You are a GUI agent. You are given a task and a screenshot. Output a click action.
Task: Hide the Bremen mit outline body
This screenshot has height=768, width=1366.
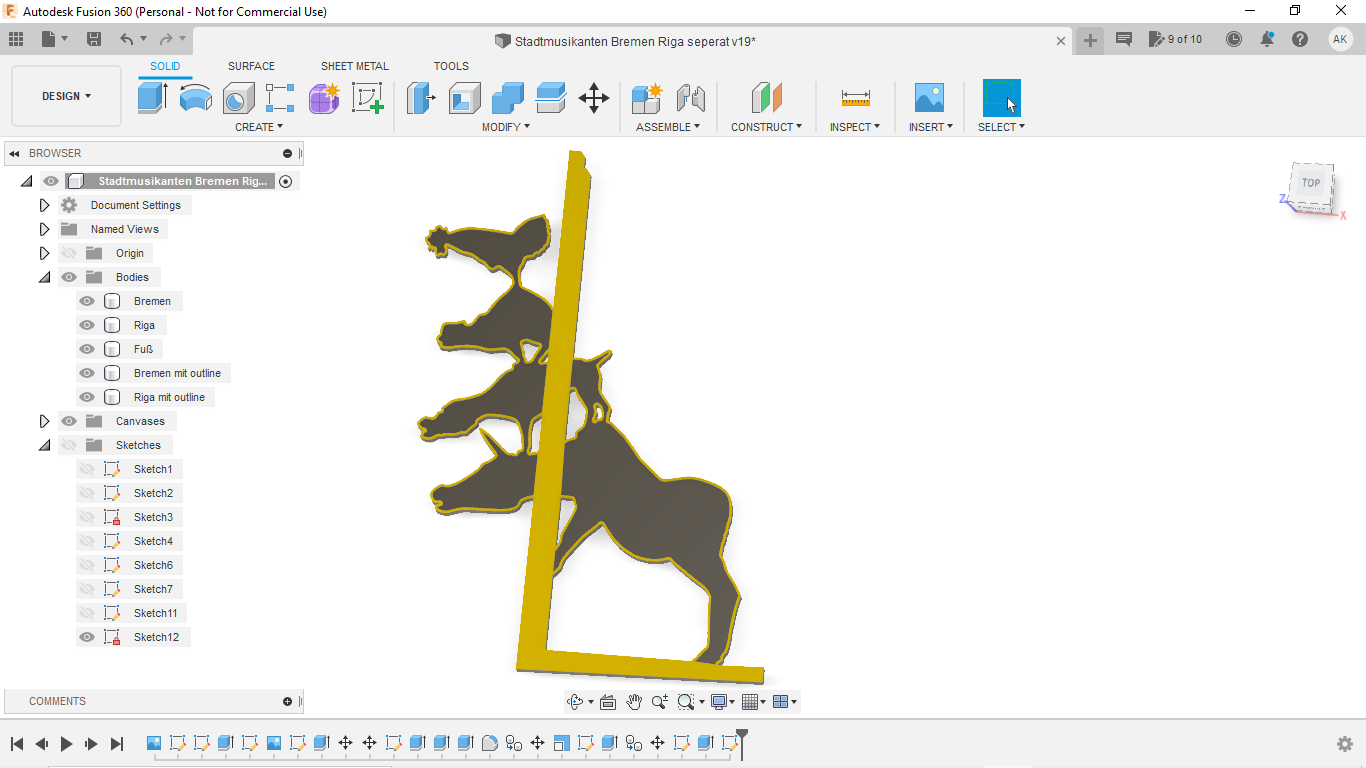[87, 373]
